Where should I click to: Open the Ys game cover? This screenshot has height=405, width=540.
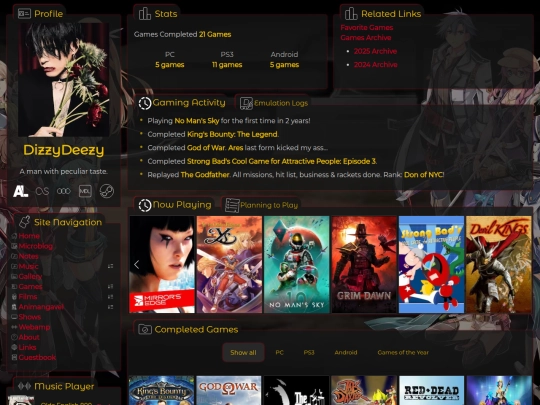[229, 264]
